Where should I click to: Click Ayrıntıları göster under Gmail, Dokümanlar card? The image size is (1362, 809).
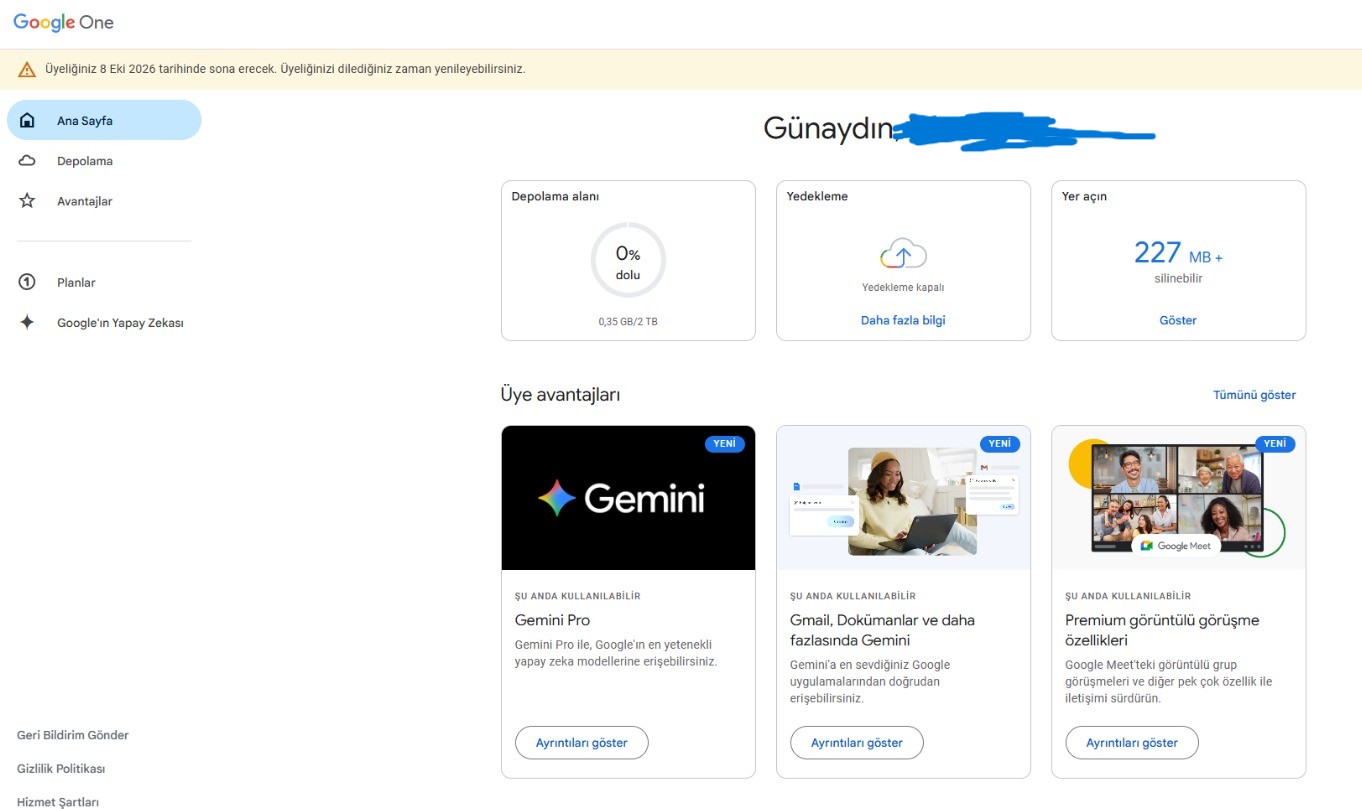[x=857, y=743]
